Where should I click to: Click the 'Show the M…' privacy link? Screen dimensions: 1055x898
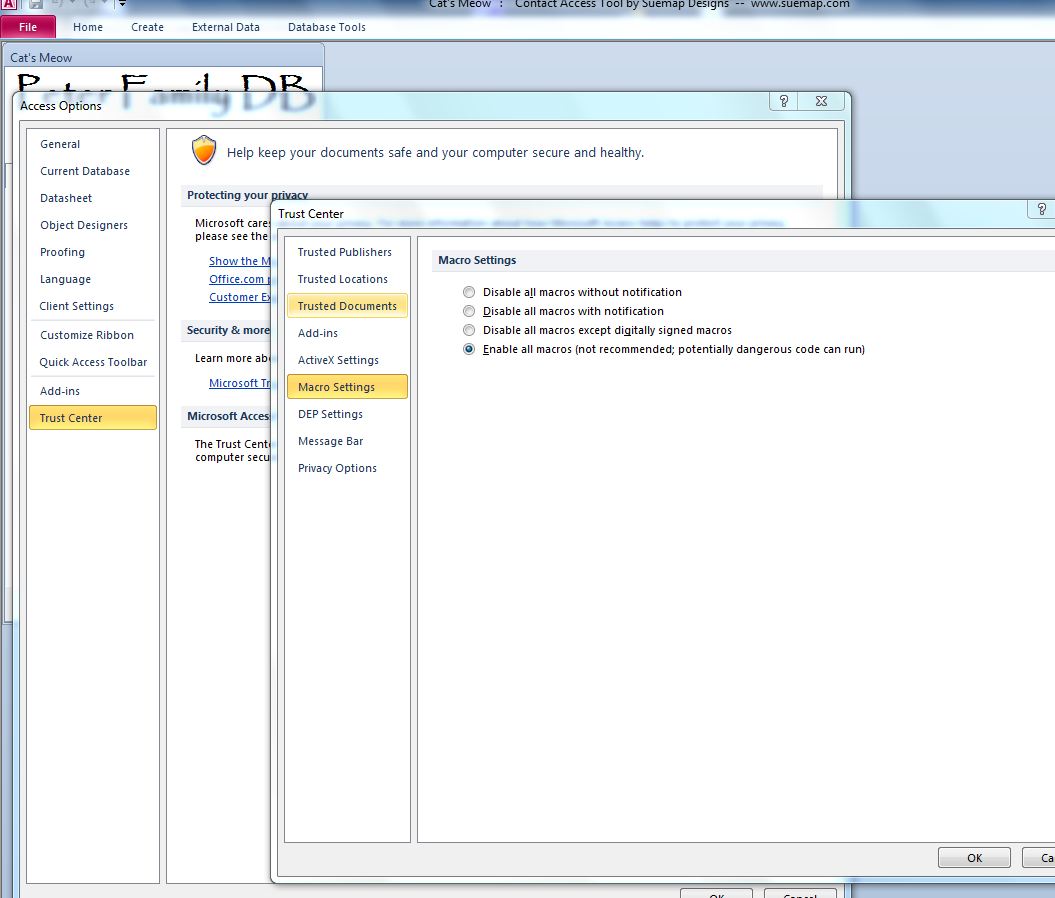click(240, 261)
